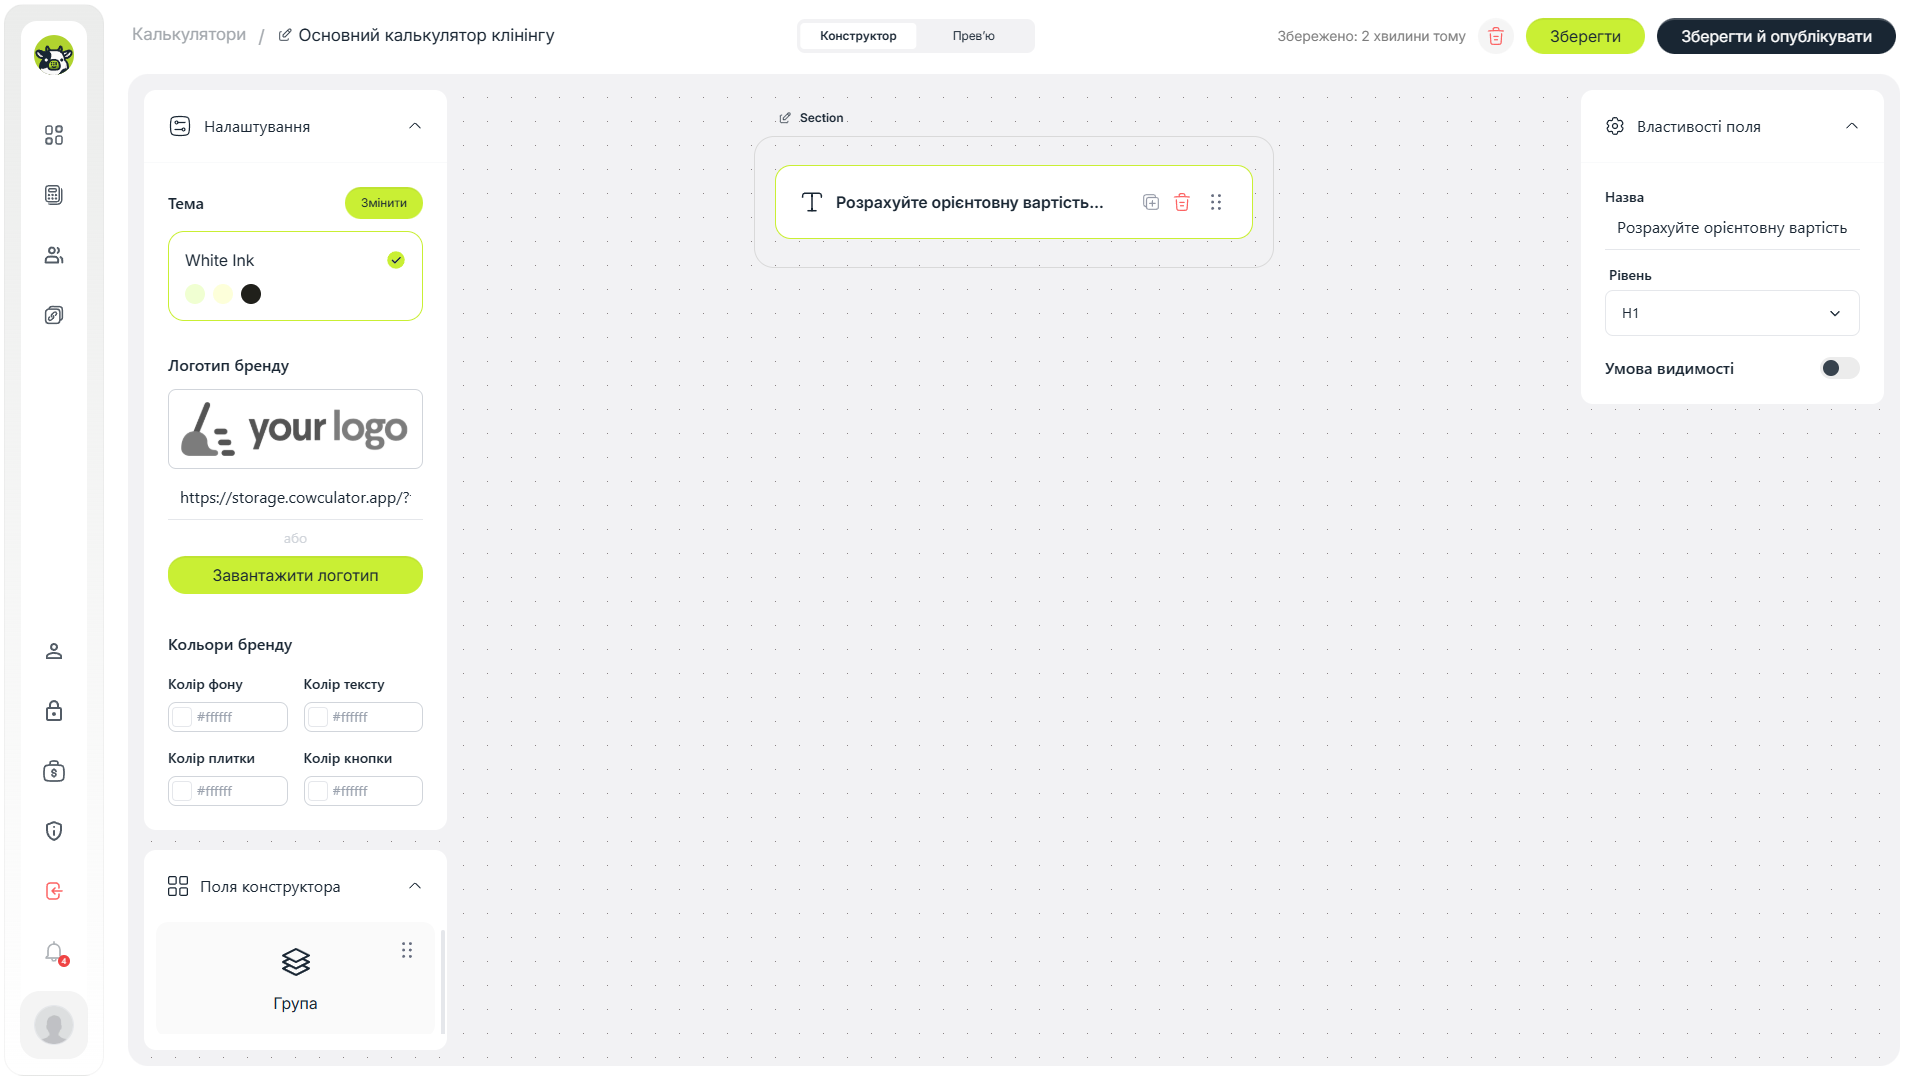1920x1080 pixels.
Task: Click the drag handle on heading field
Action: (x=1216, y=202)
